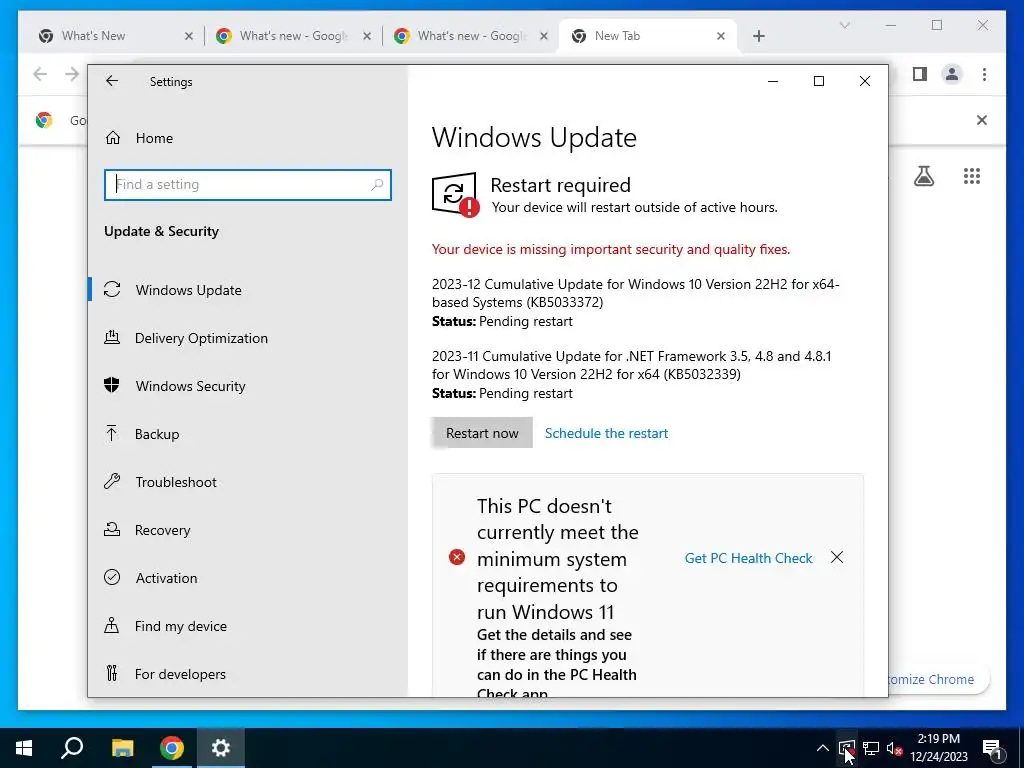
Task: Click Customize Chrome button
Action: tap(938, 679)
